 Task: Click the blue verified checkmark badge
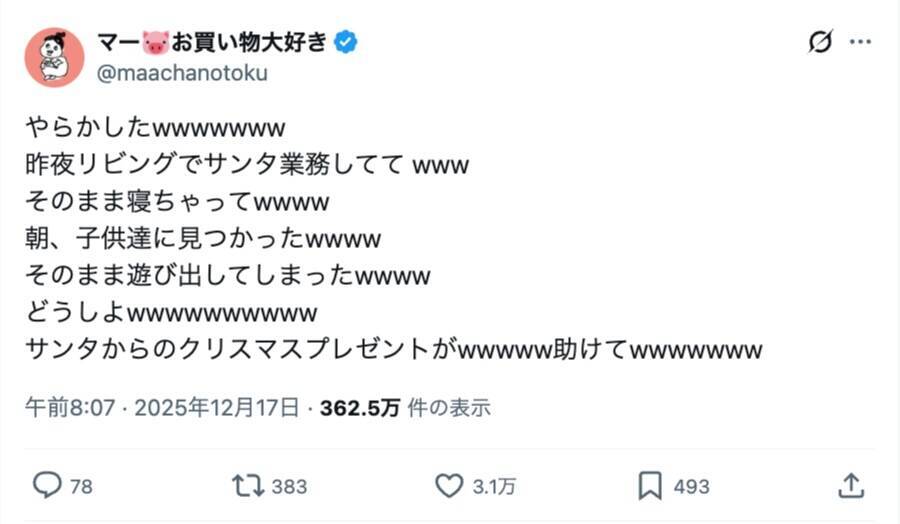(347, 42)
